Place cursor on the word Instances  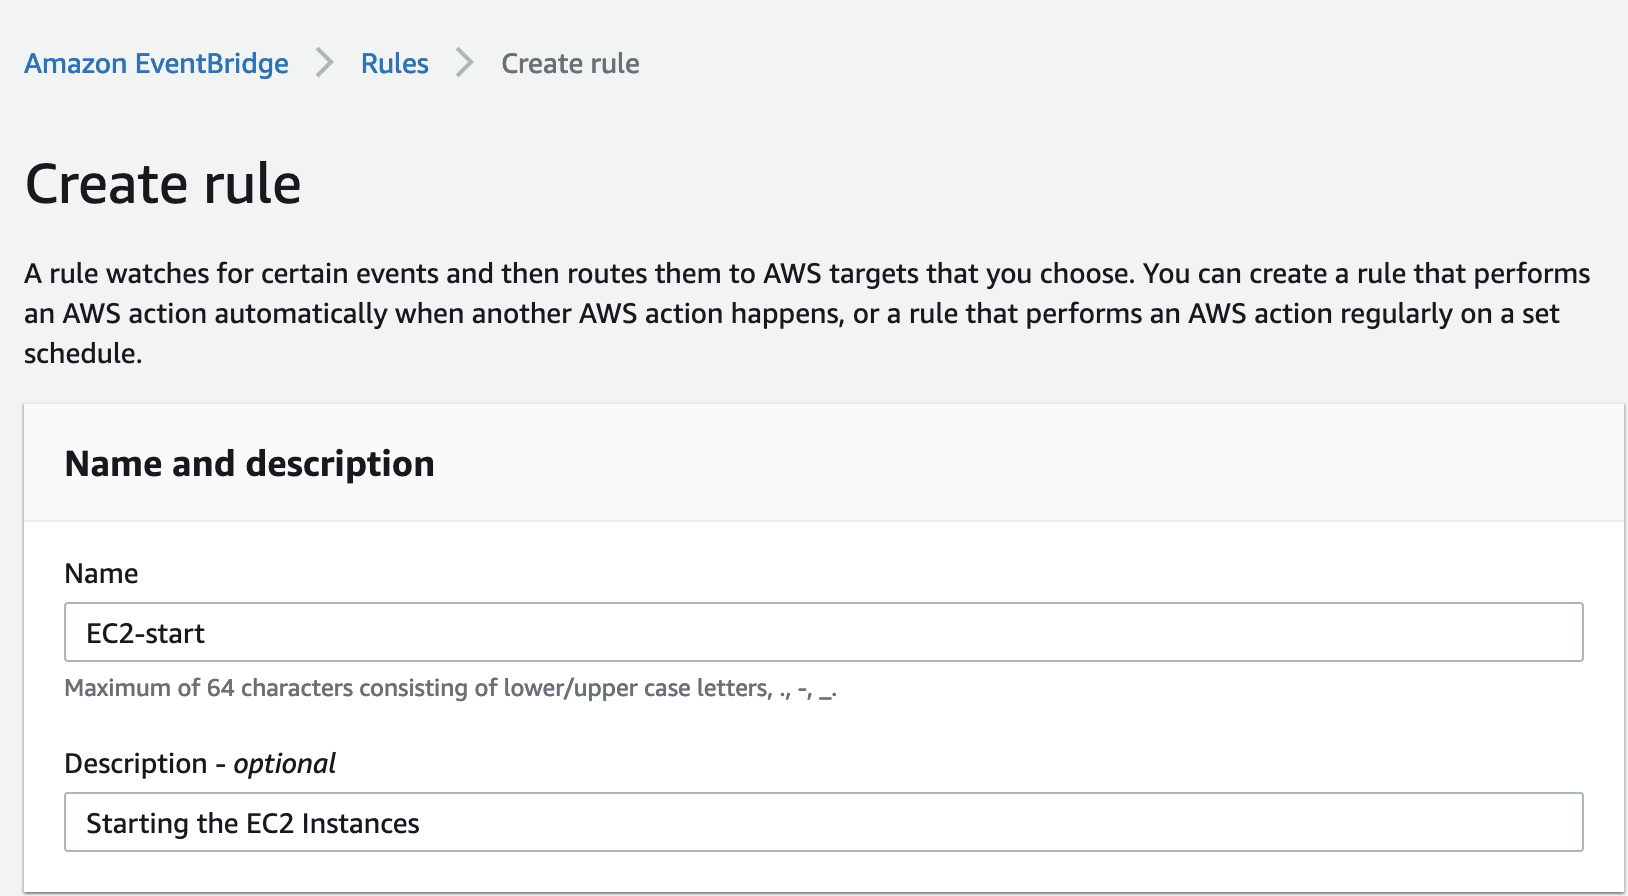(x=360, y=824)
